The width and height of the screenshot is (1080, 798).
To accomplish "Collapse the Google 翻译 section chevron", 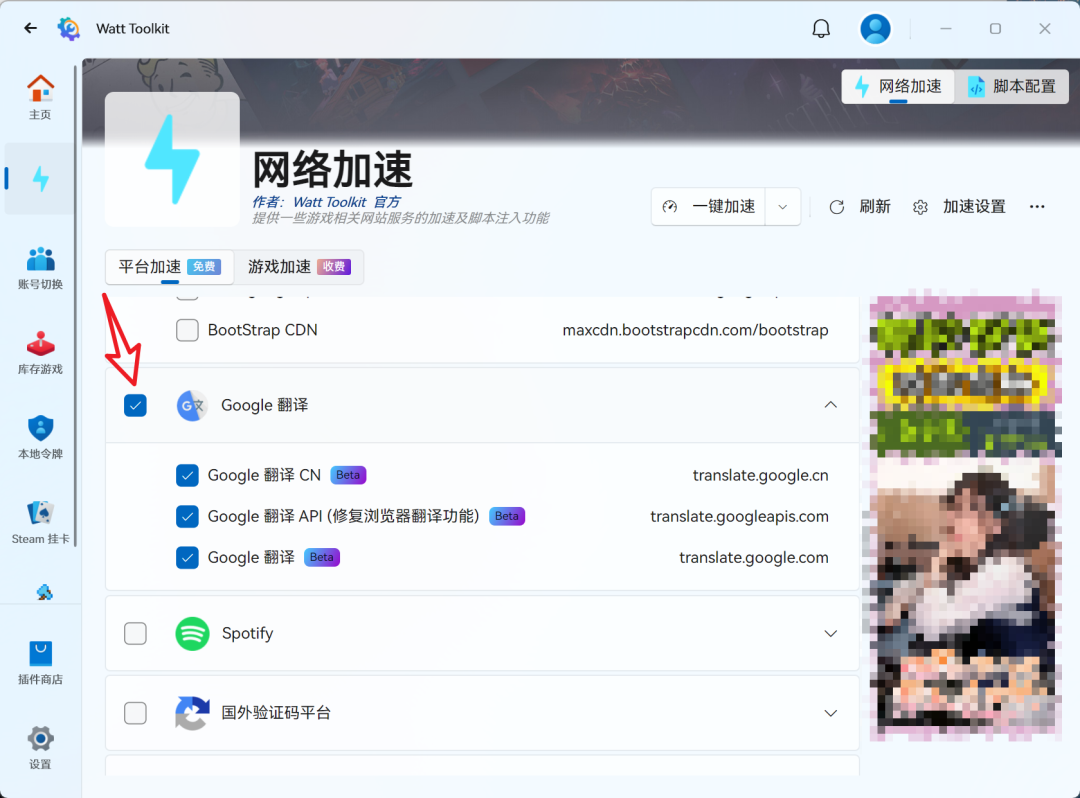I will (x=830, y=405).
